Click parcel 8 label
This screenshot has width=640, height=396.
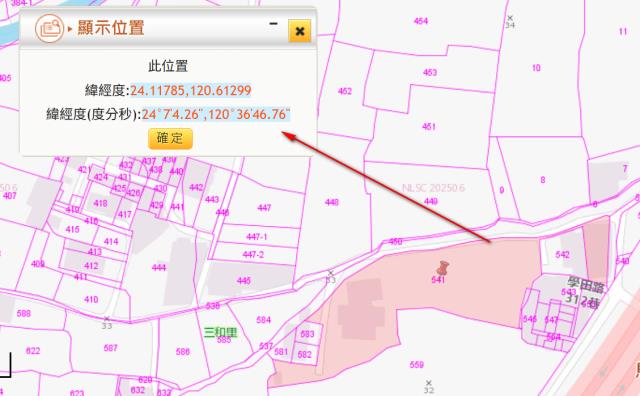(542, 180)
